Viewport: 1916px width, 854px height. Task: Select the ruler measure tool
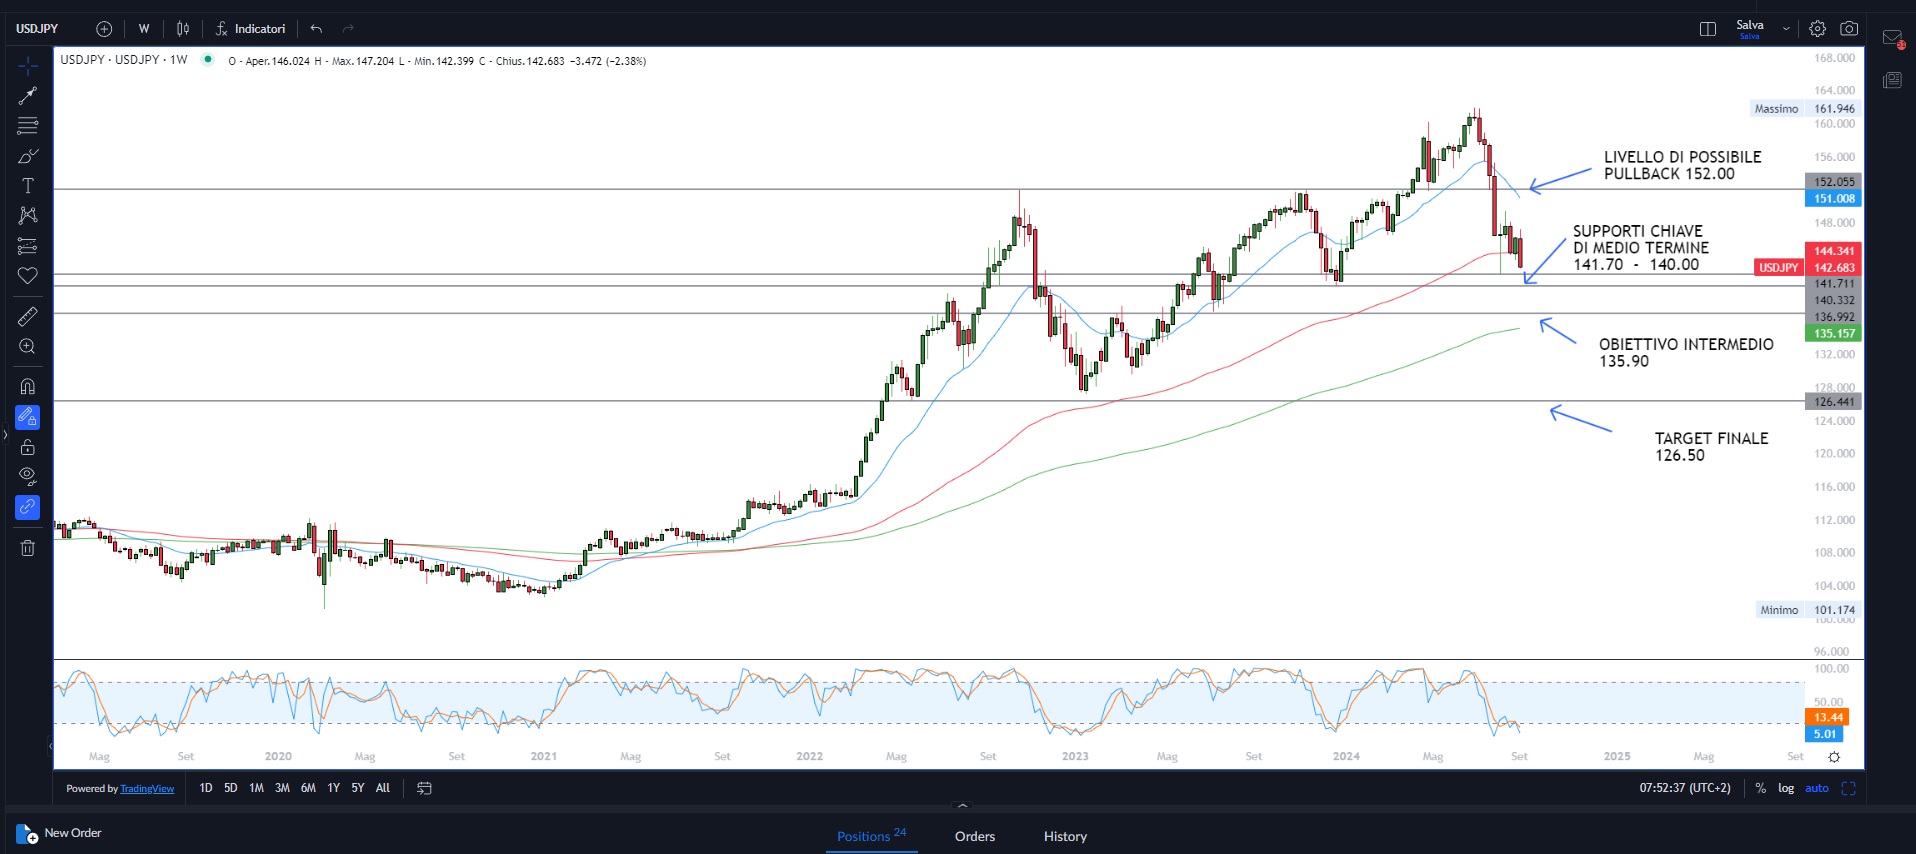(x=28, y=317)
